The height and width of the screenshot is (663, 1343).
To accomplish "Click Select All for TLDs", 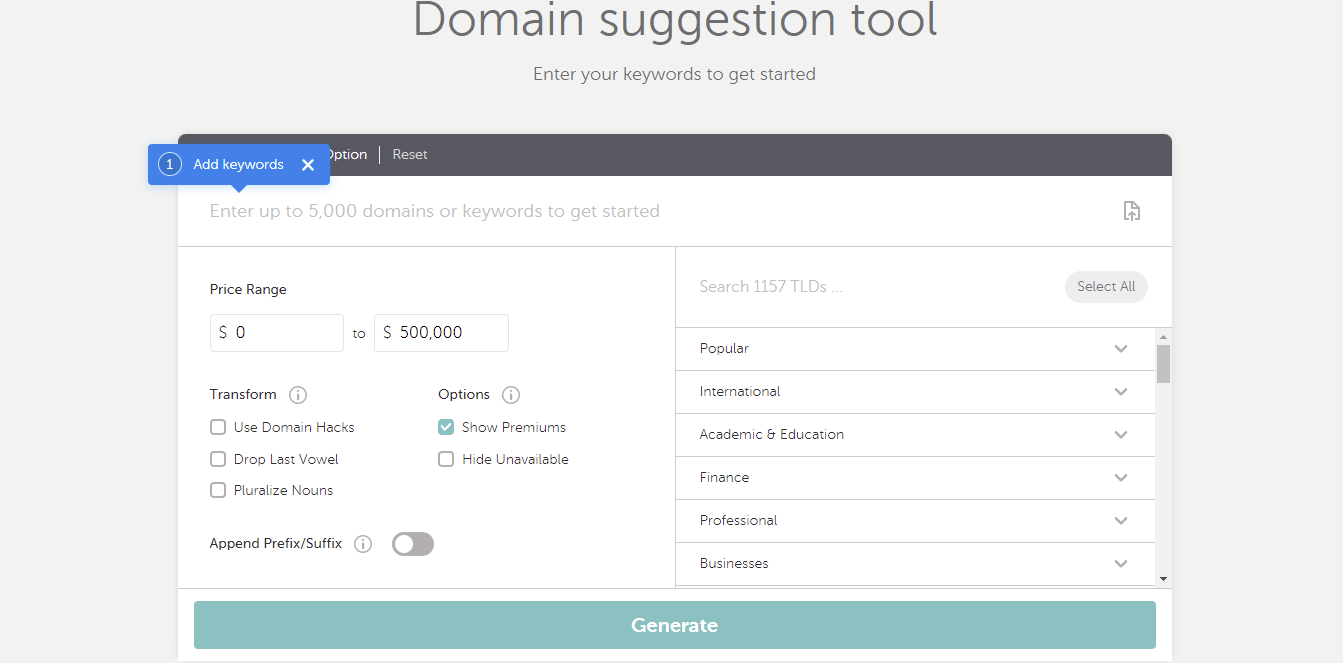I will pyautogui.click(x=1105, y=286).
